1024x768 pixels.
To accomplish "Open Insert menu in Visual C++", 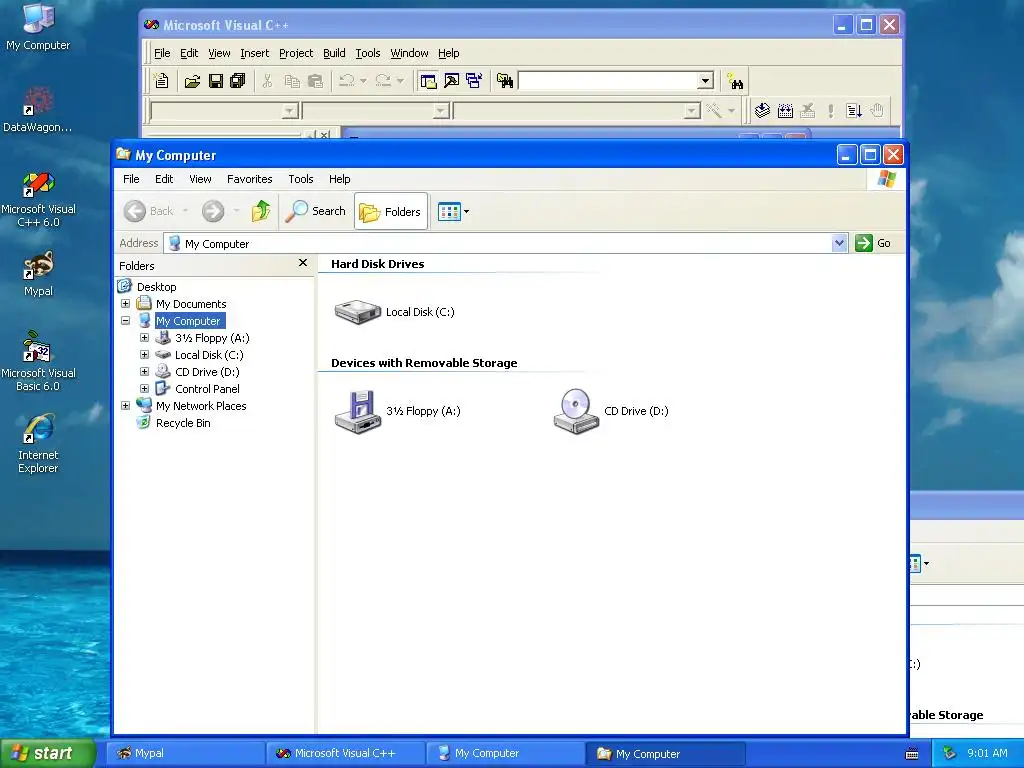I will tap(254, 53).
